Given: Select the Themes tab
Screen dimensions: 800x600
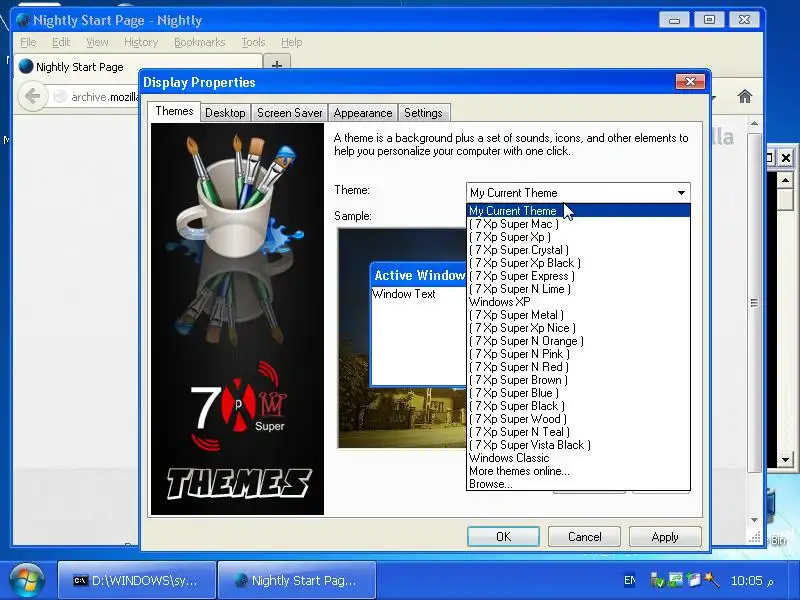Looking at the screenshot, I should coord(174,111).
